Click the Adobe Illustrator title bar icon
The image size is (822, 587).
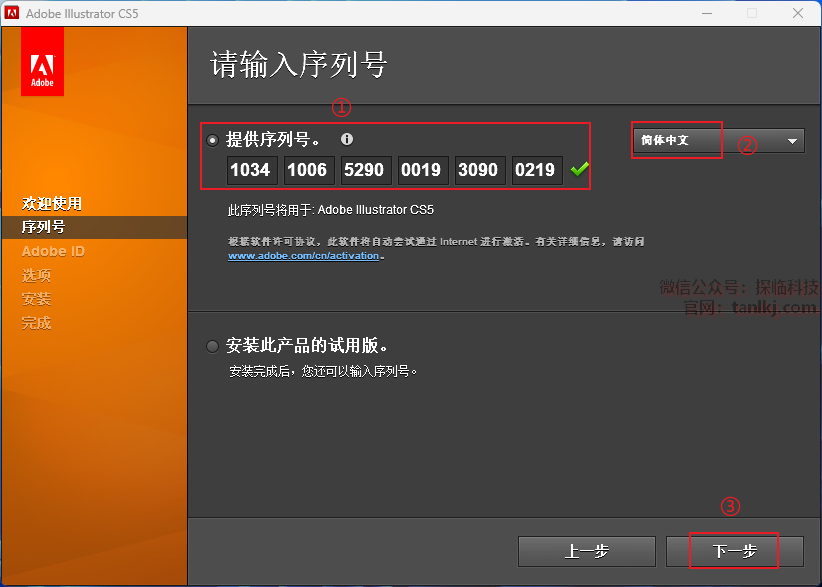click(11, 13)
